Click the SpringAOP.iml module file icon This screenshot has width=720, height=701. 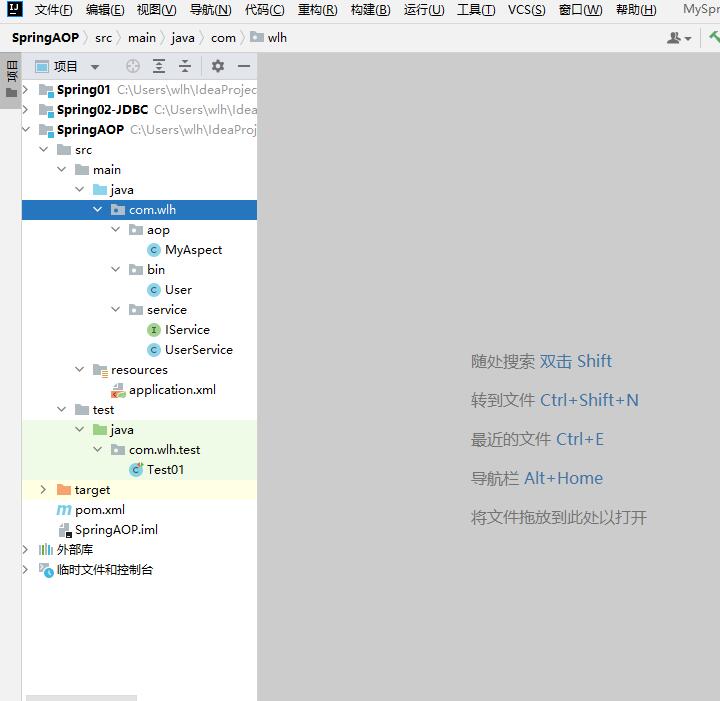(x=65, y=530)
